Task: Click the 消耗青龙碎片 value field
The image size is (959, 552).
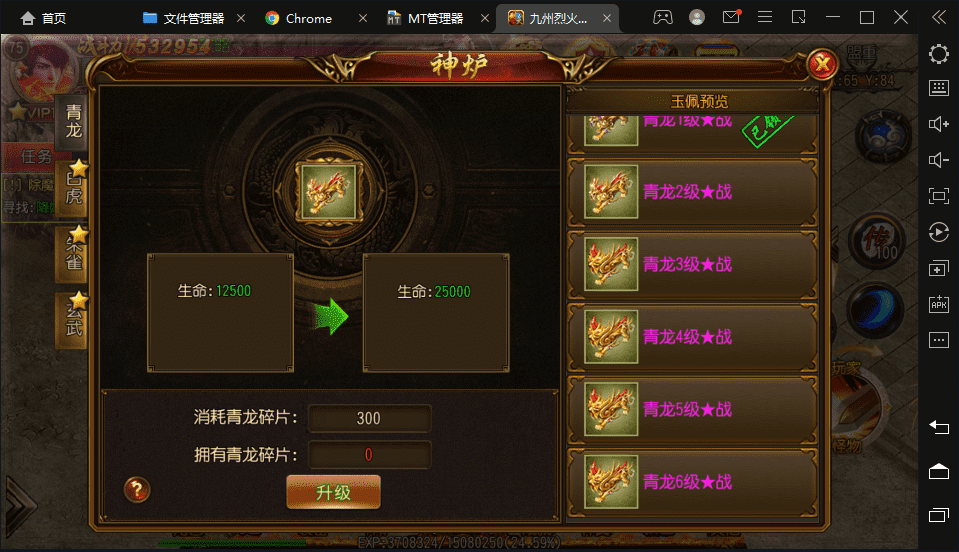Action: 369,418
